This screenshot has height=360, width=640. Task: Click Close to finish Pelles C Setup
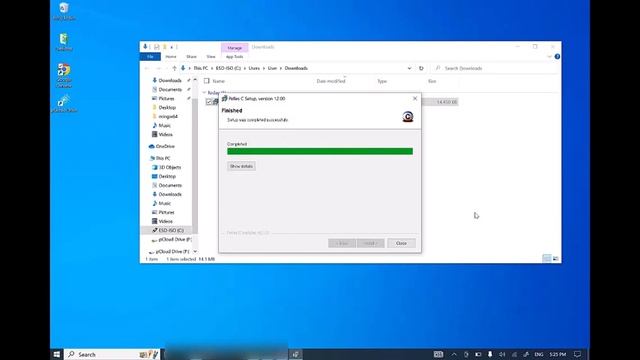pos(401,243)
